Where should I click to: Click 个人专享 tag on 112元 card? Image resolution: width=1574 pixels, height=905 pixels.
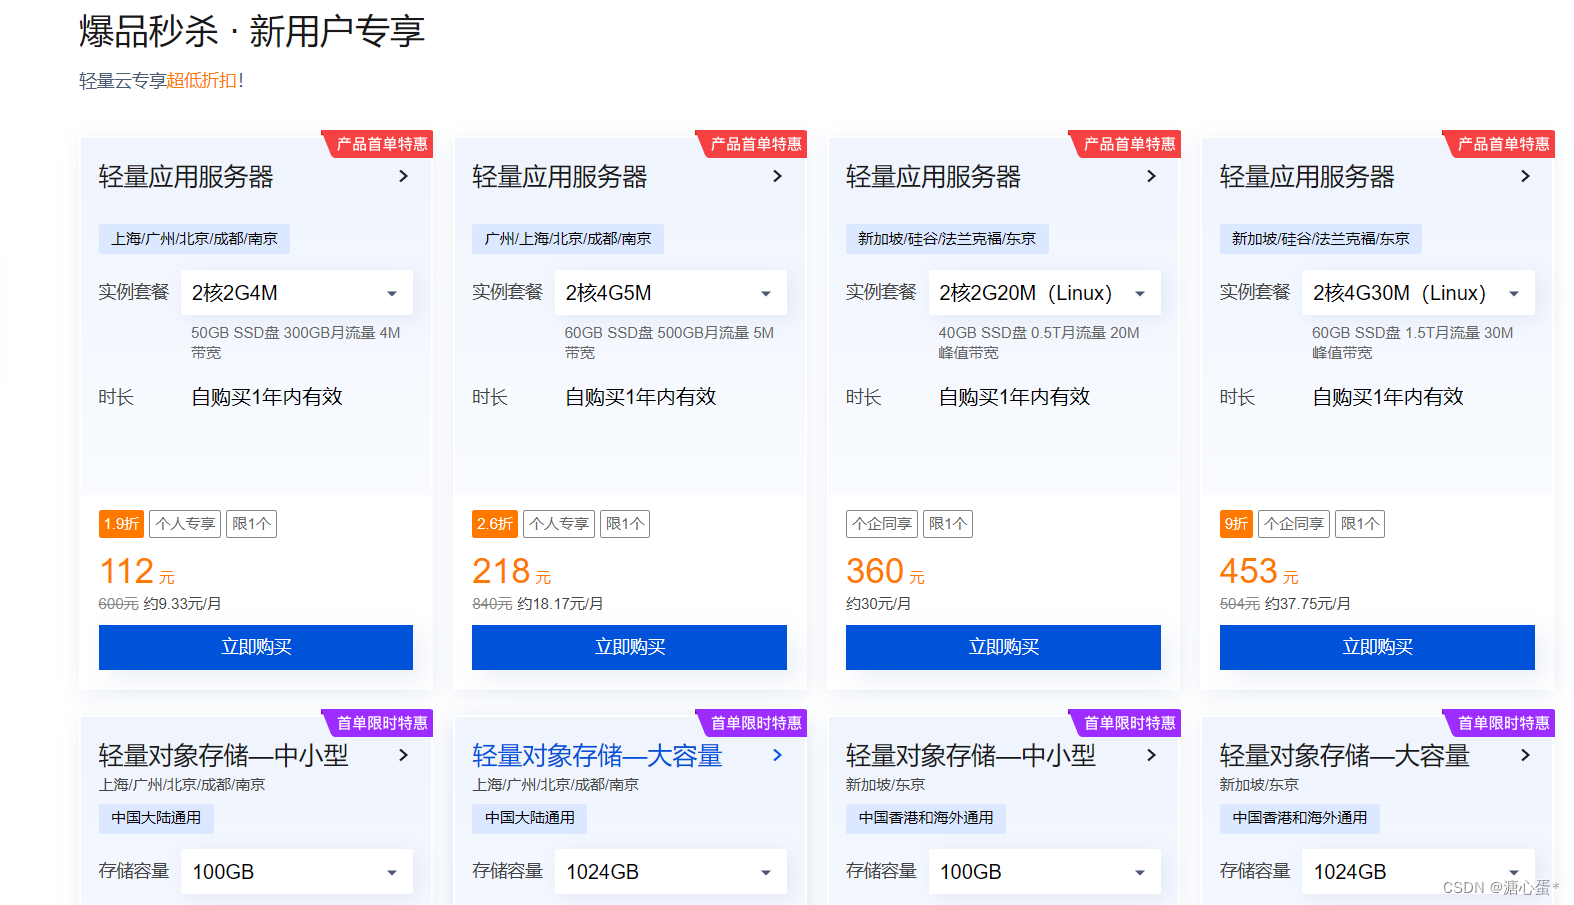(x=185, y=524)
